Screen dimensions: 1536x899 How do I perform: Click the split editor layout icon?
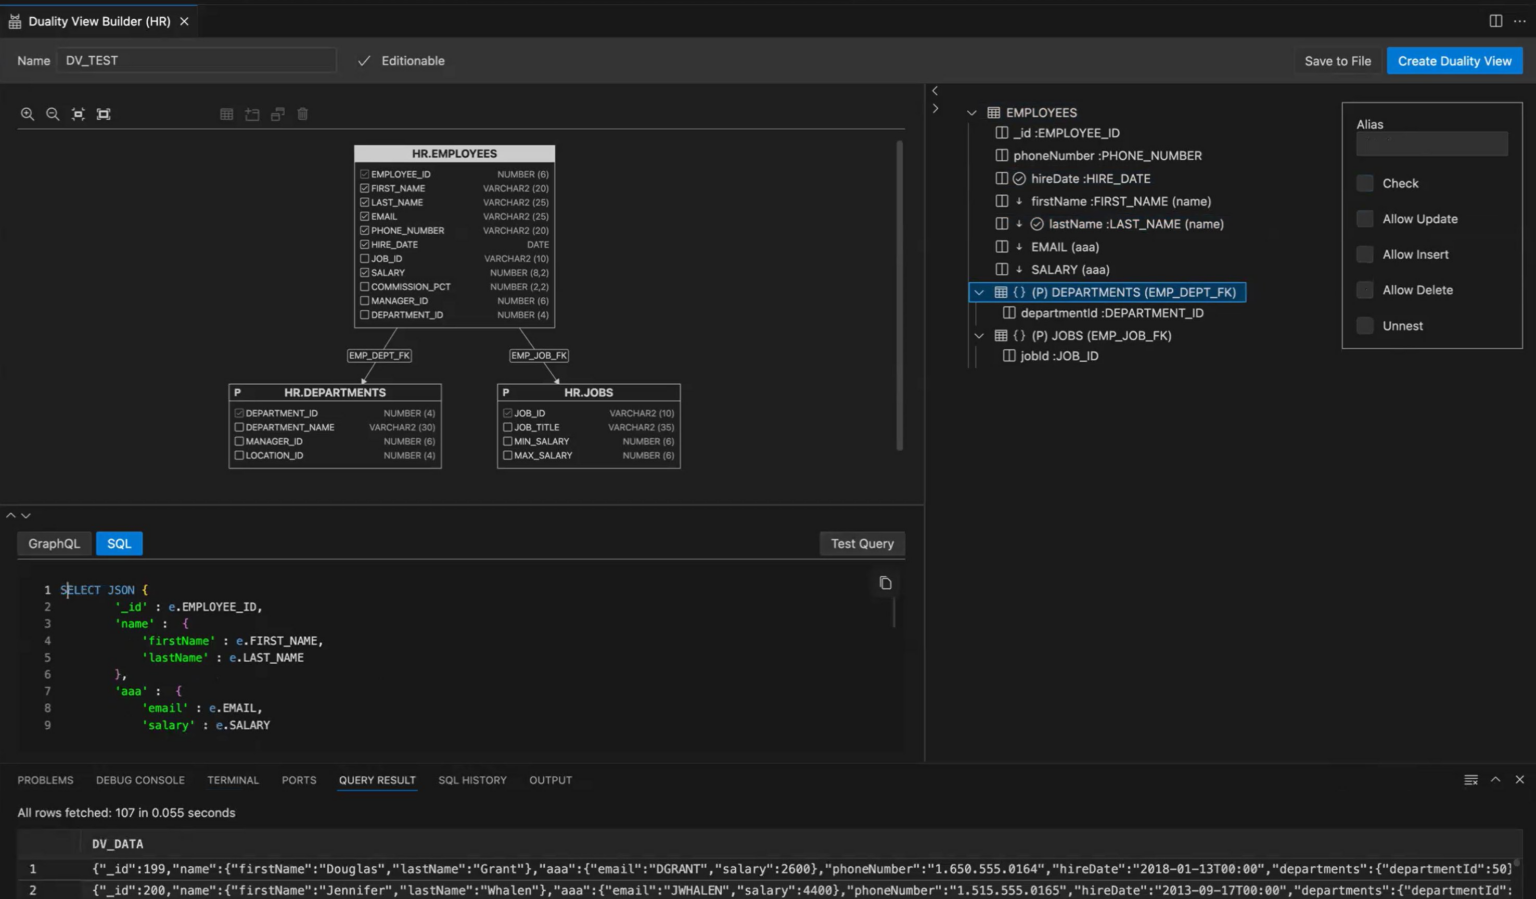[x=1495, y=21]
